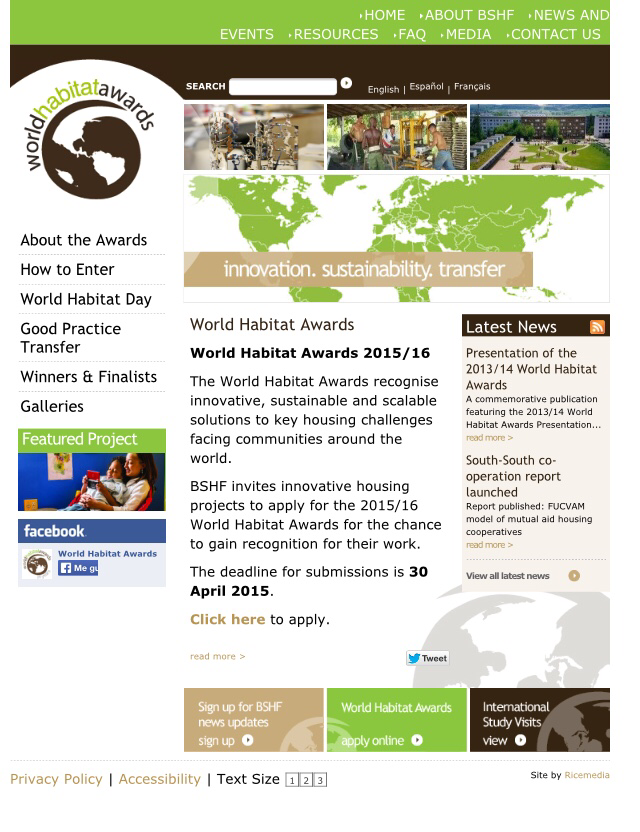Click the Tweet button with bird icon
This screenshot has width=640, height=832.
(427, 658)
